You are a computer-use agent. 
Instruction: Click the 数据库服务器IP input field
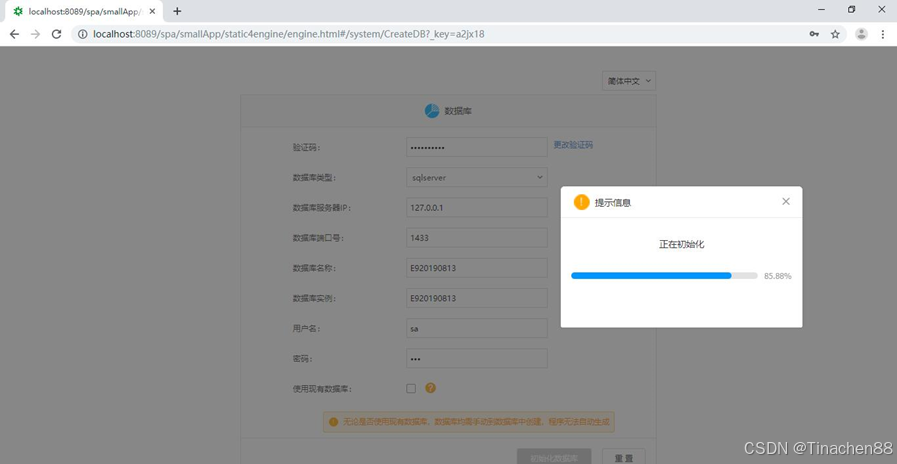pyautogui.click(x=476, y=208)
